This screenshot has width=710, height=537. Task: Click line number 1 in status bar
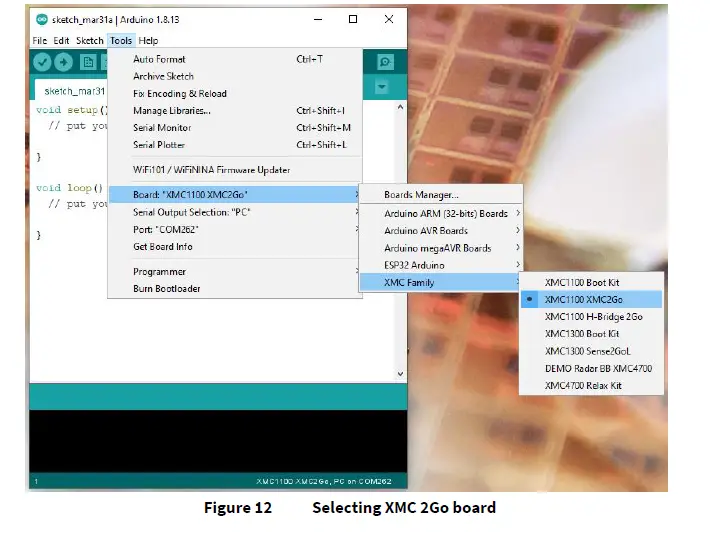(36, 481)
